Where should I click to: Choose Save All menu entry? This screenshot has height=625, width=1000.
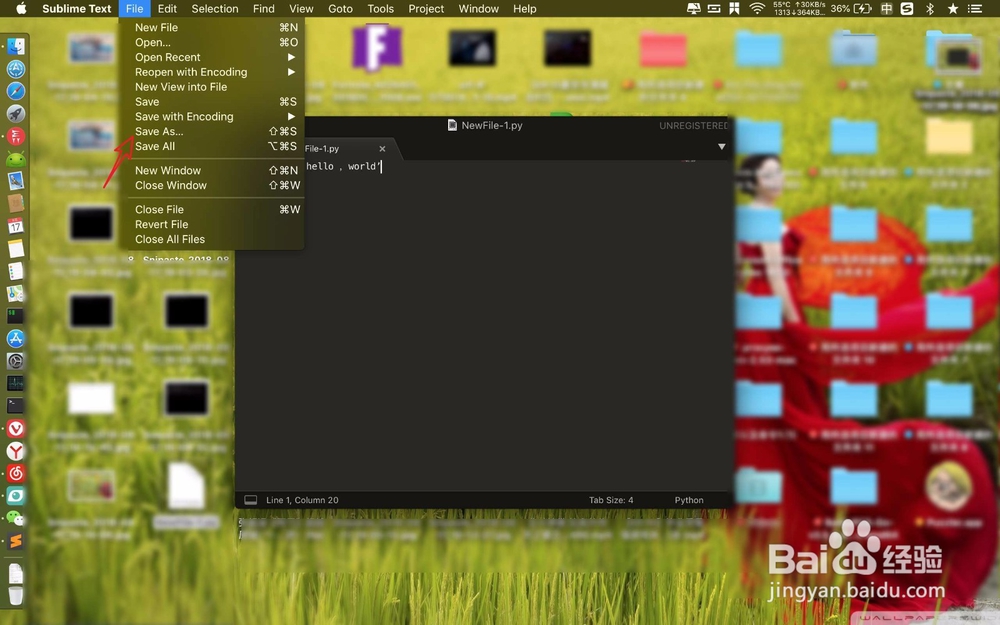click(x=211, y=146)
